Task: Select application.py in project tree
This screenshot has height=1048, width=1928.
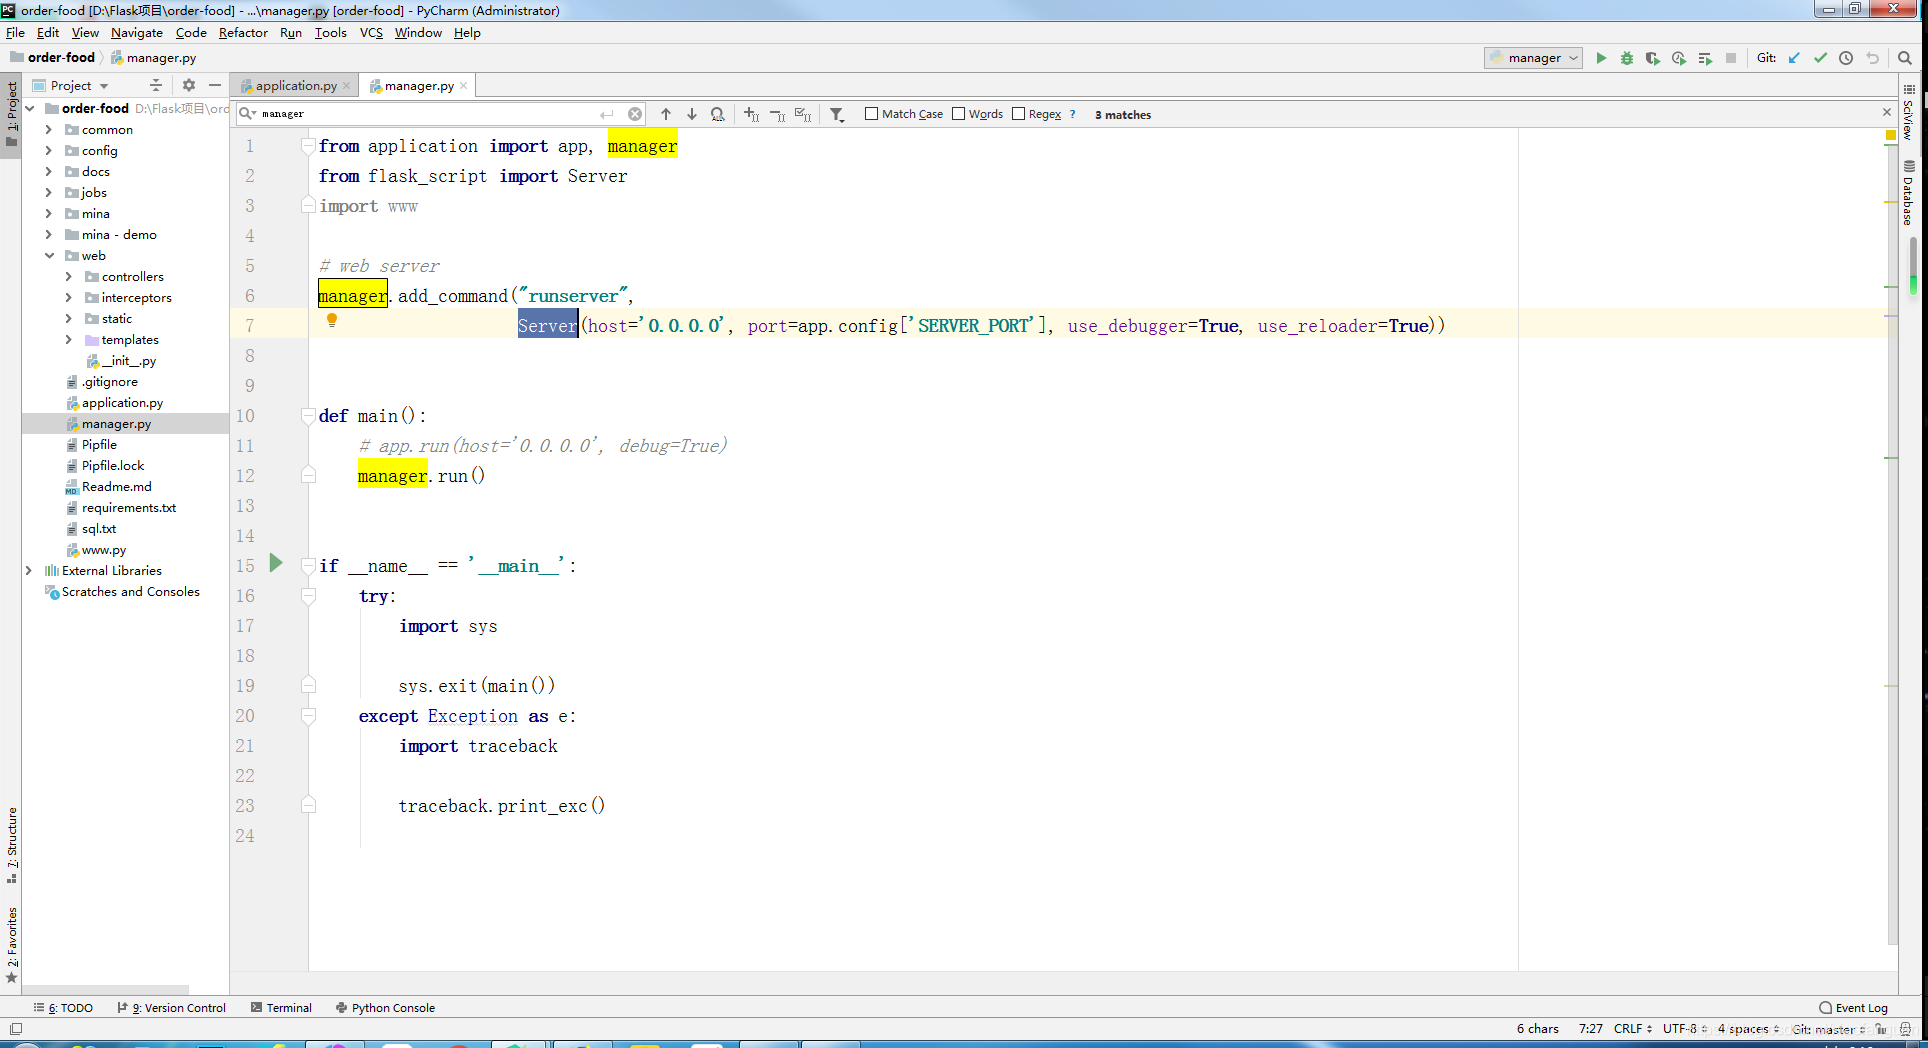Action: click(122, 403)
